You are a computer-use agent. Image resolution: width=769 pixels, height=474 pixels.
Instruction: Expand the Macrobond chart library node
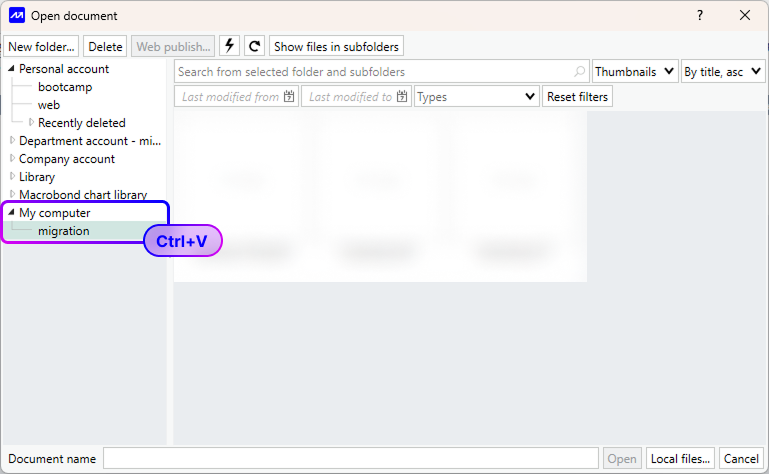click(12, 195)
